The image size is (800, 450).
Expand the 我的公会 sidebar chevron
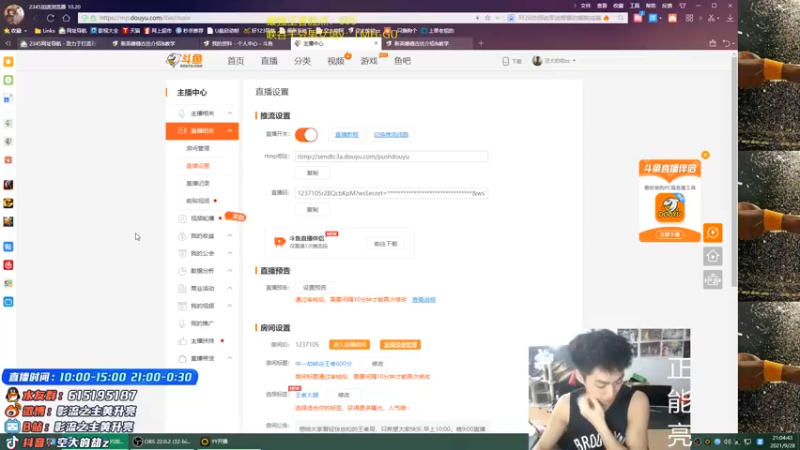pyautogui.click(x=230, y=253)
